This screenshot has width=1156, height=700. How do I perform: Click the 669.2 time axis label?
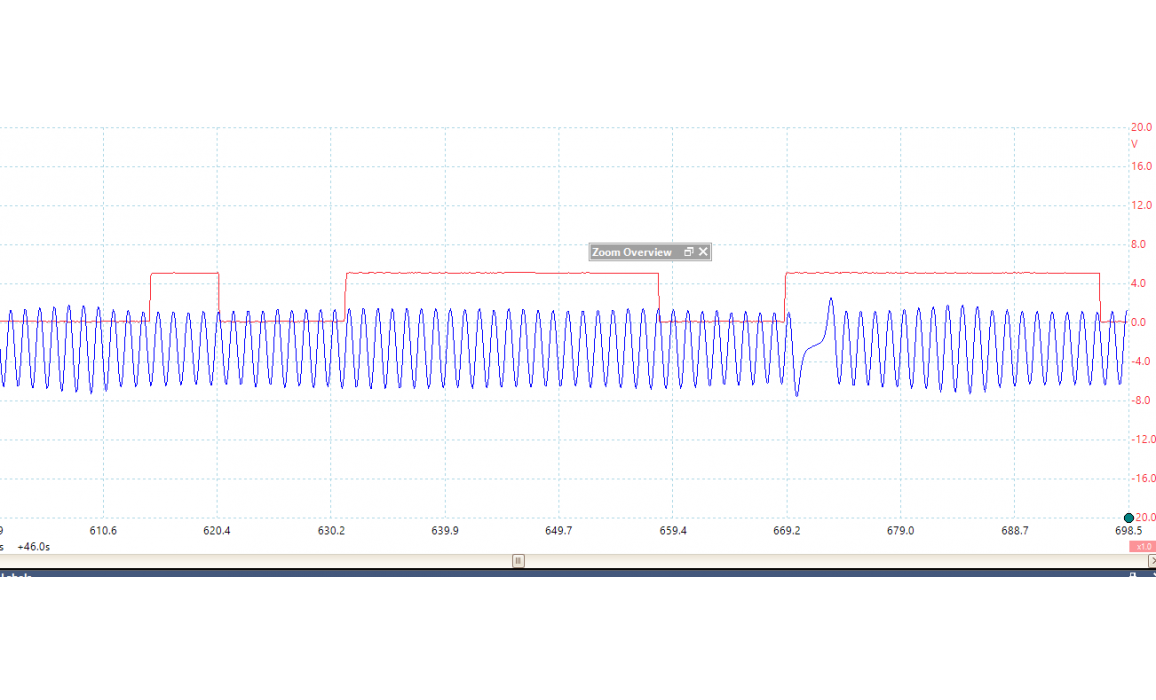(787, 531)
